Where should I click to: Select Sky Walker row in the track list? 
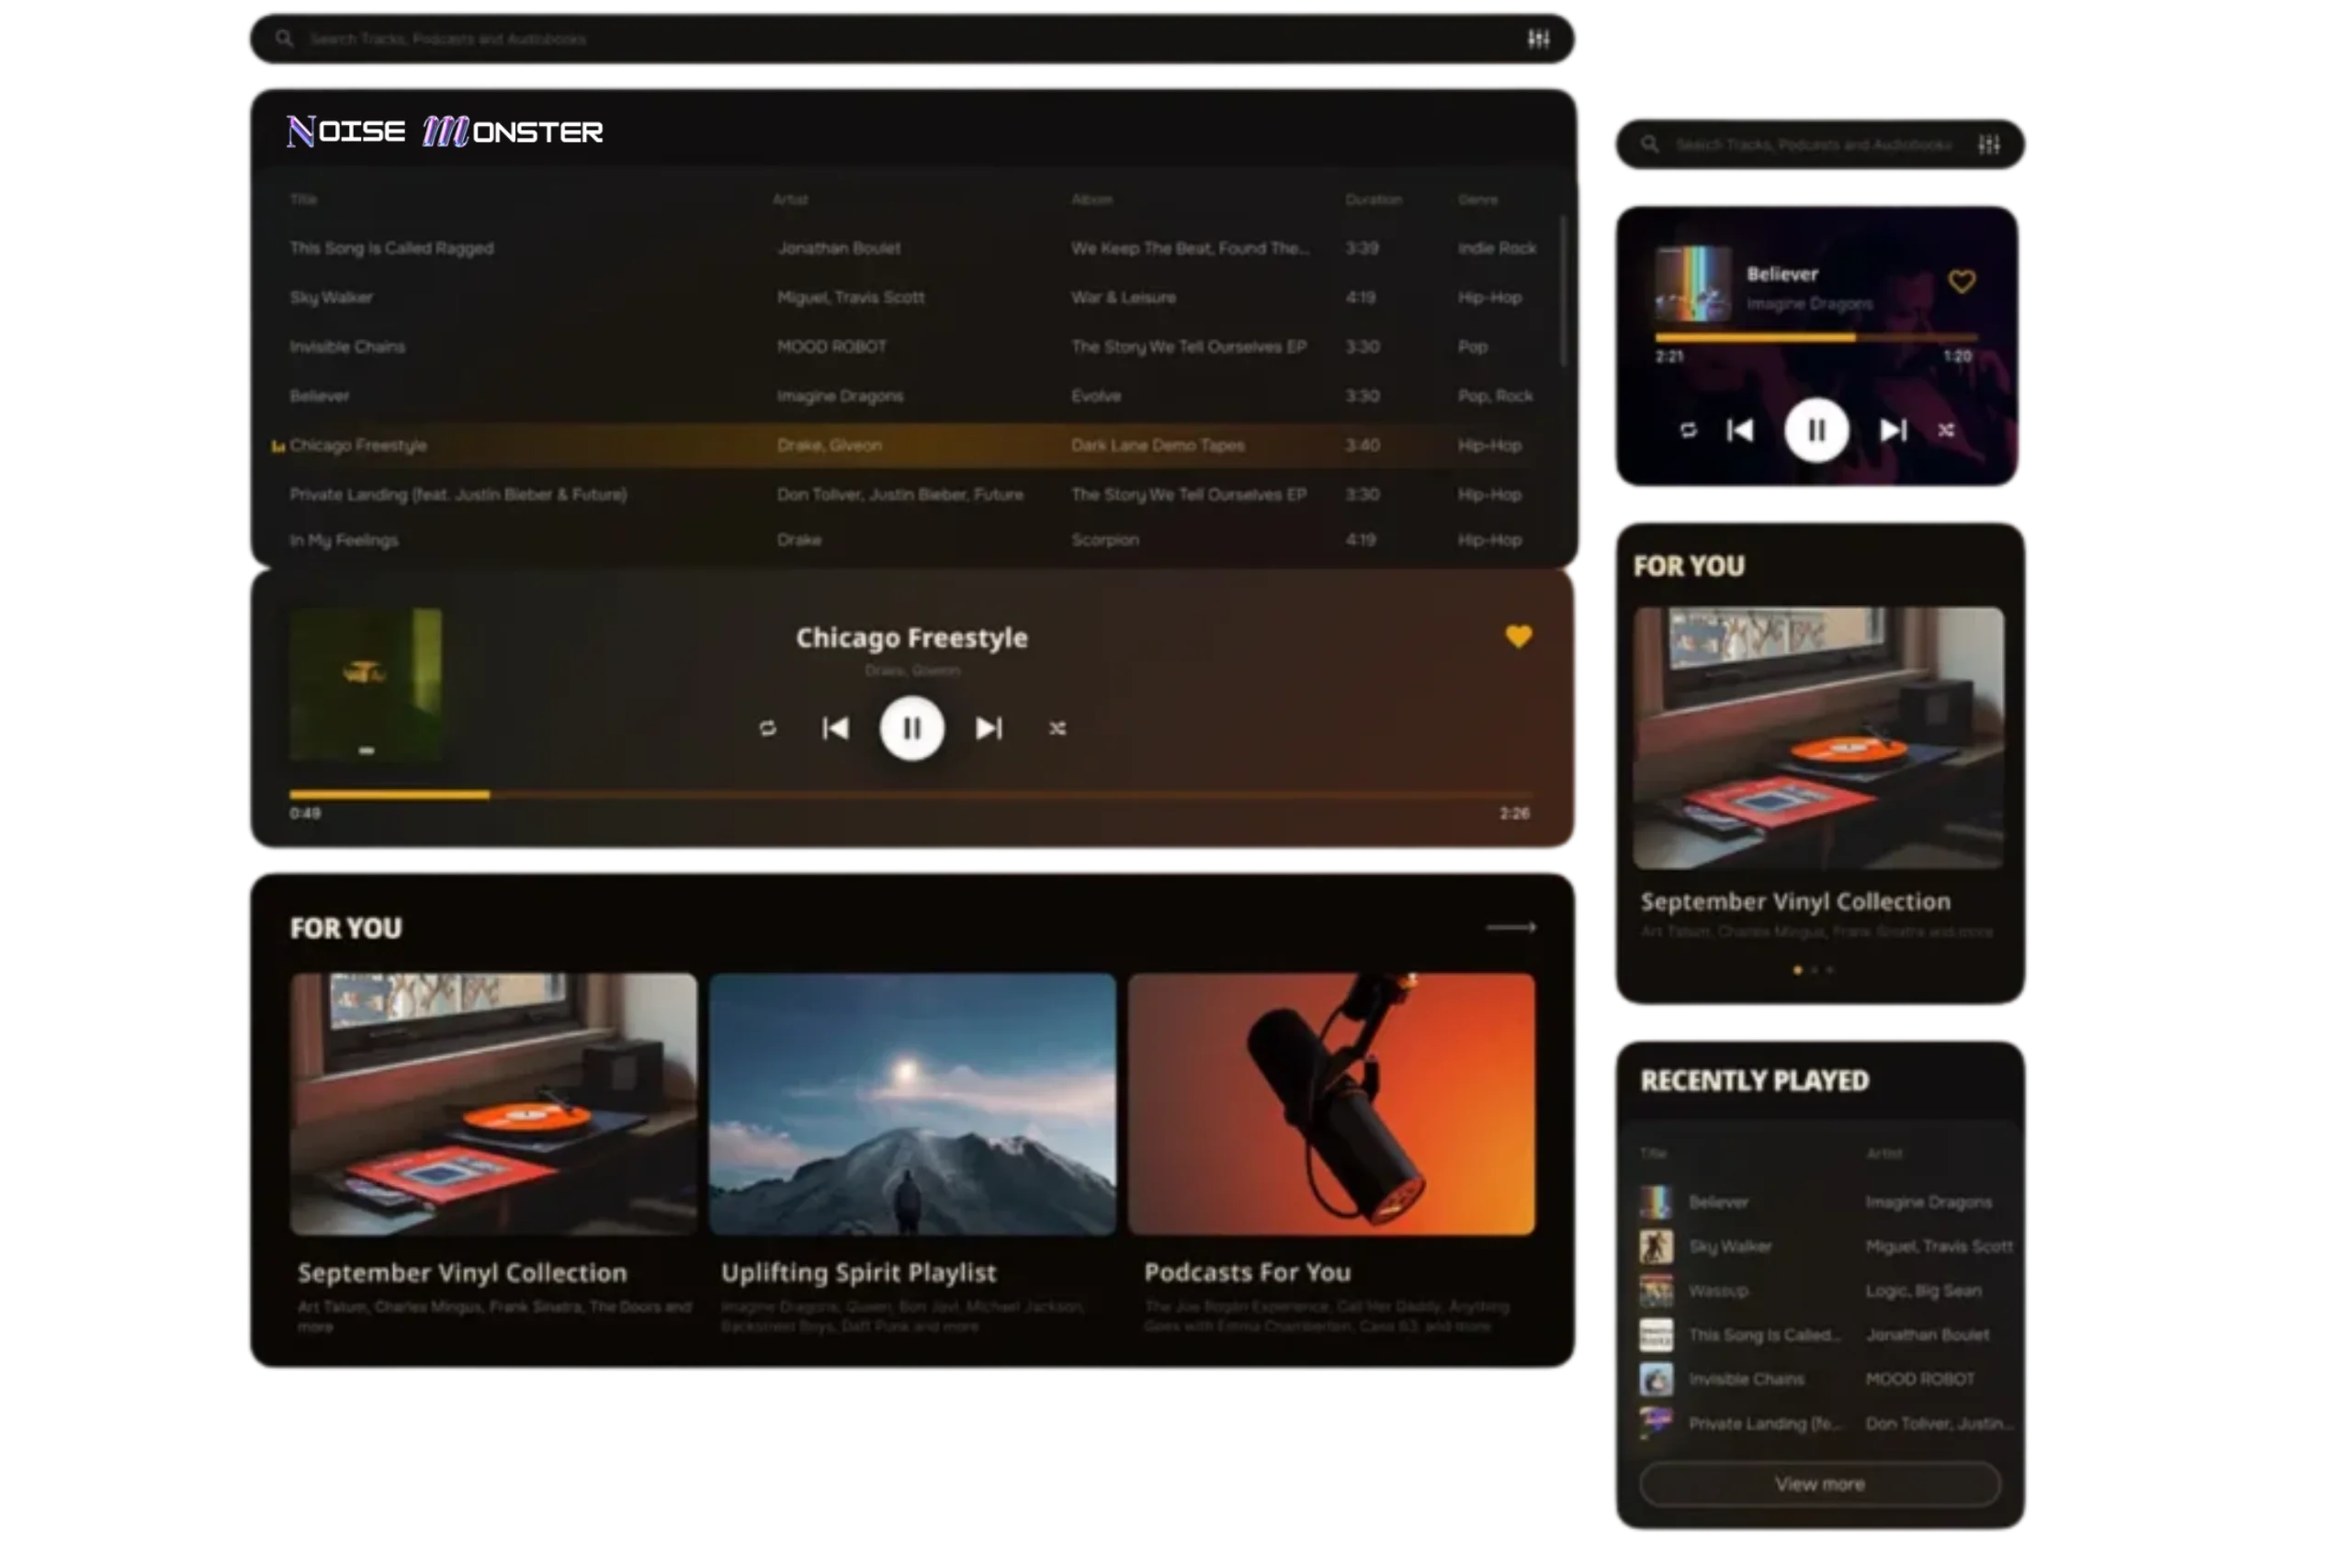click(x=332, y=297)
